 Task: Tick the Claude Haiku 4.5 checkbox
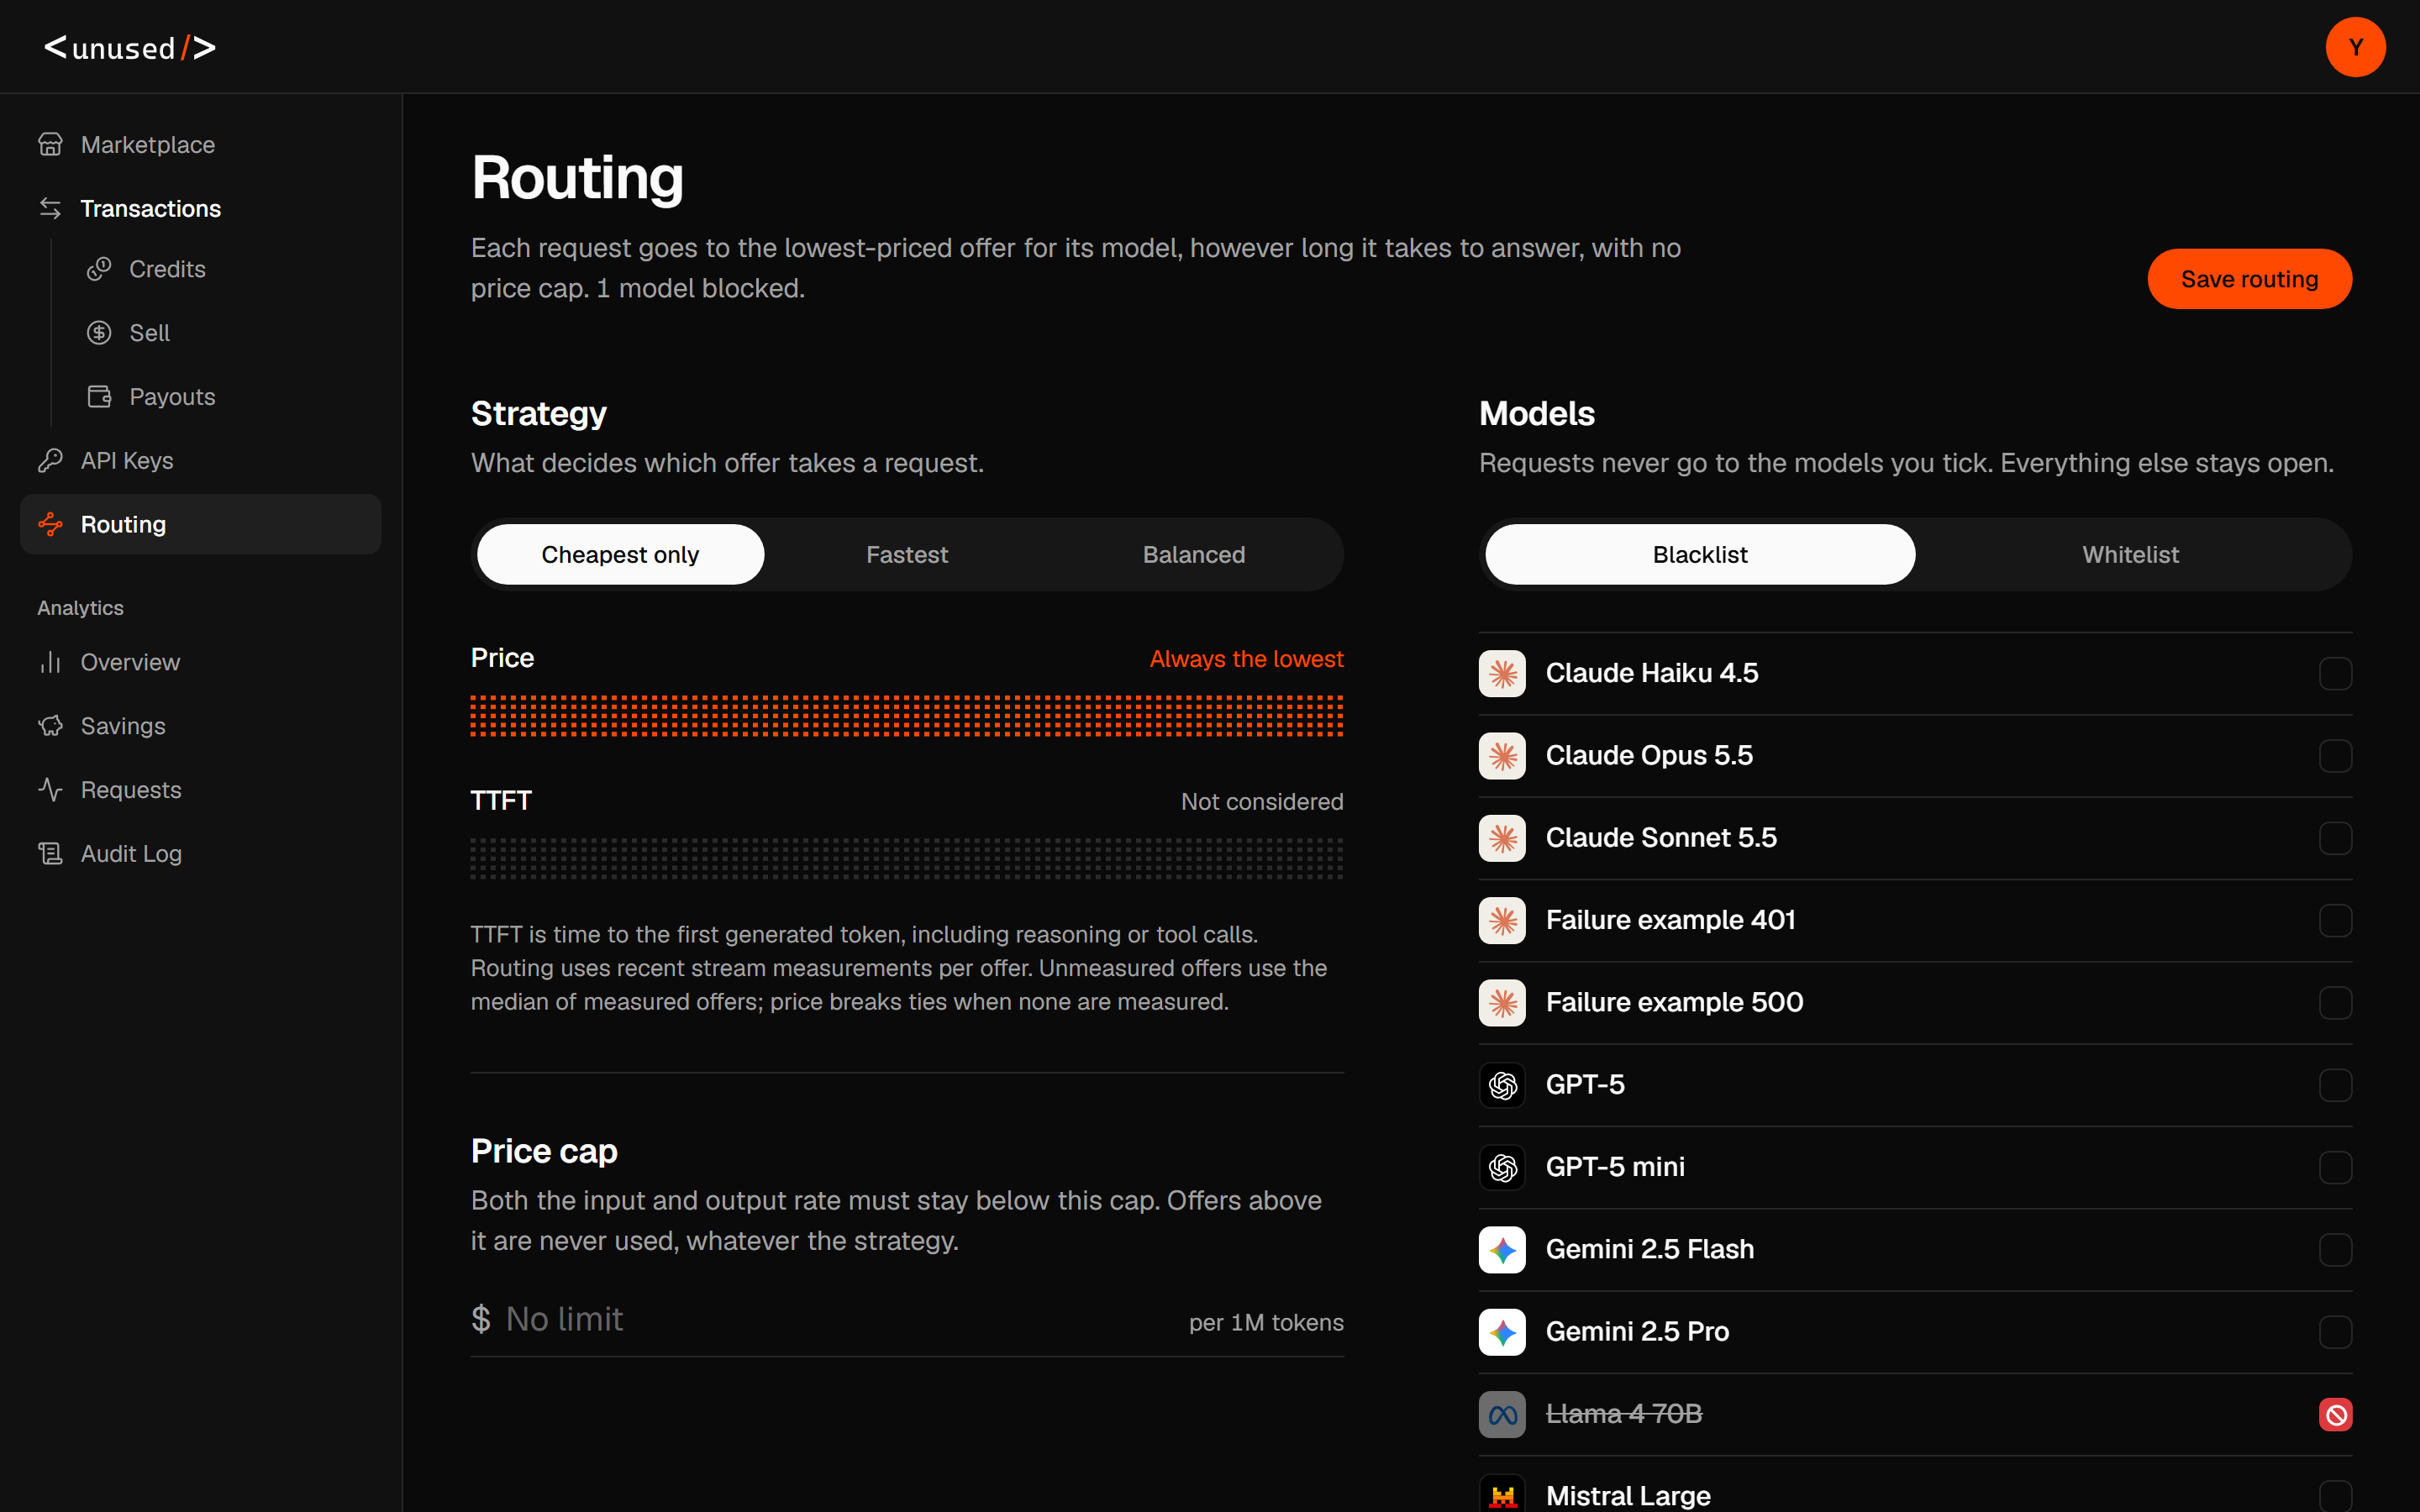pos(2335,674)
